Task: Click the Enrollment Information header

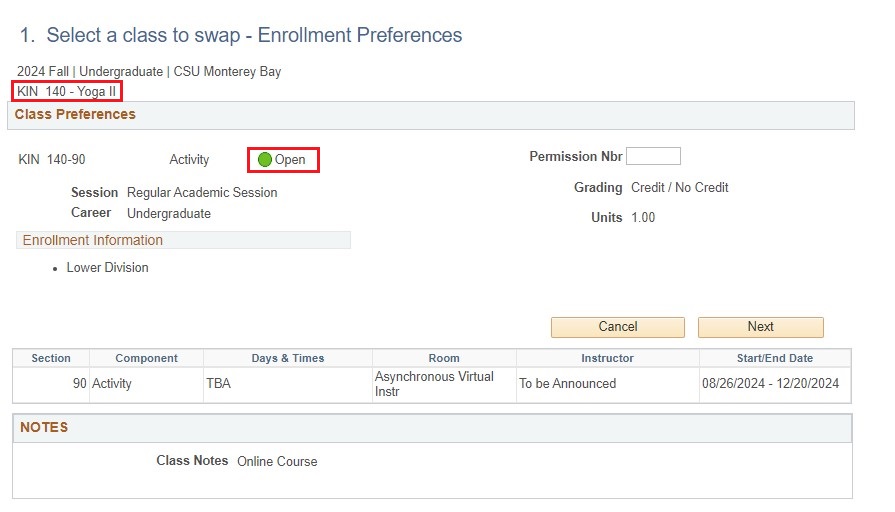Action: coord(93,241)
